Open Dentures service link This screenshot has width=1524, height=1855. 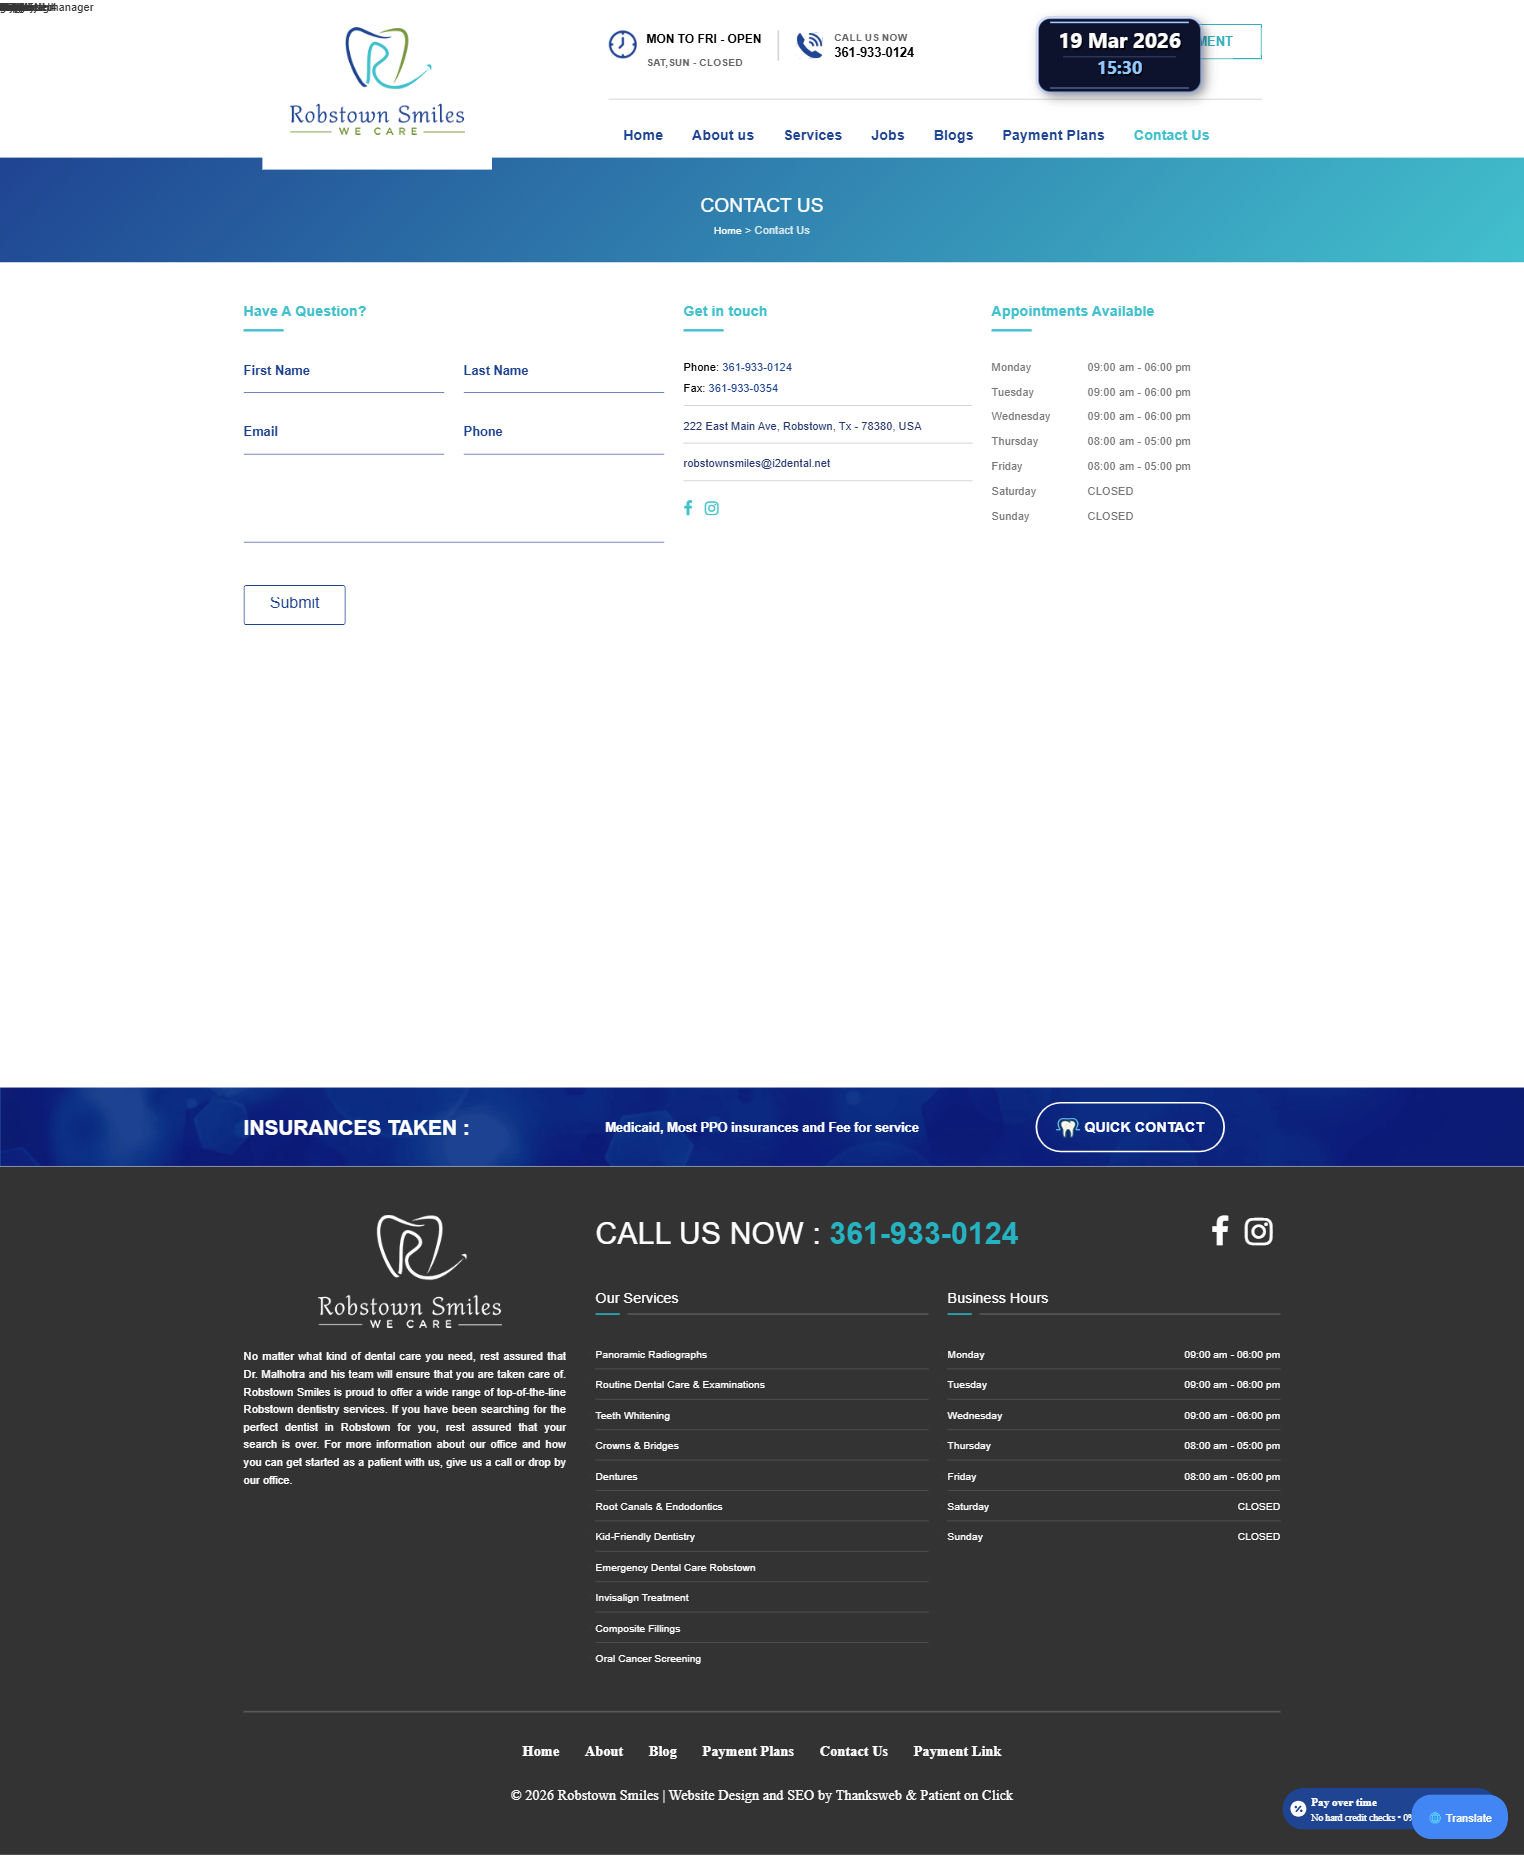[x=616, y=1477]
